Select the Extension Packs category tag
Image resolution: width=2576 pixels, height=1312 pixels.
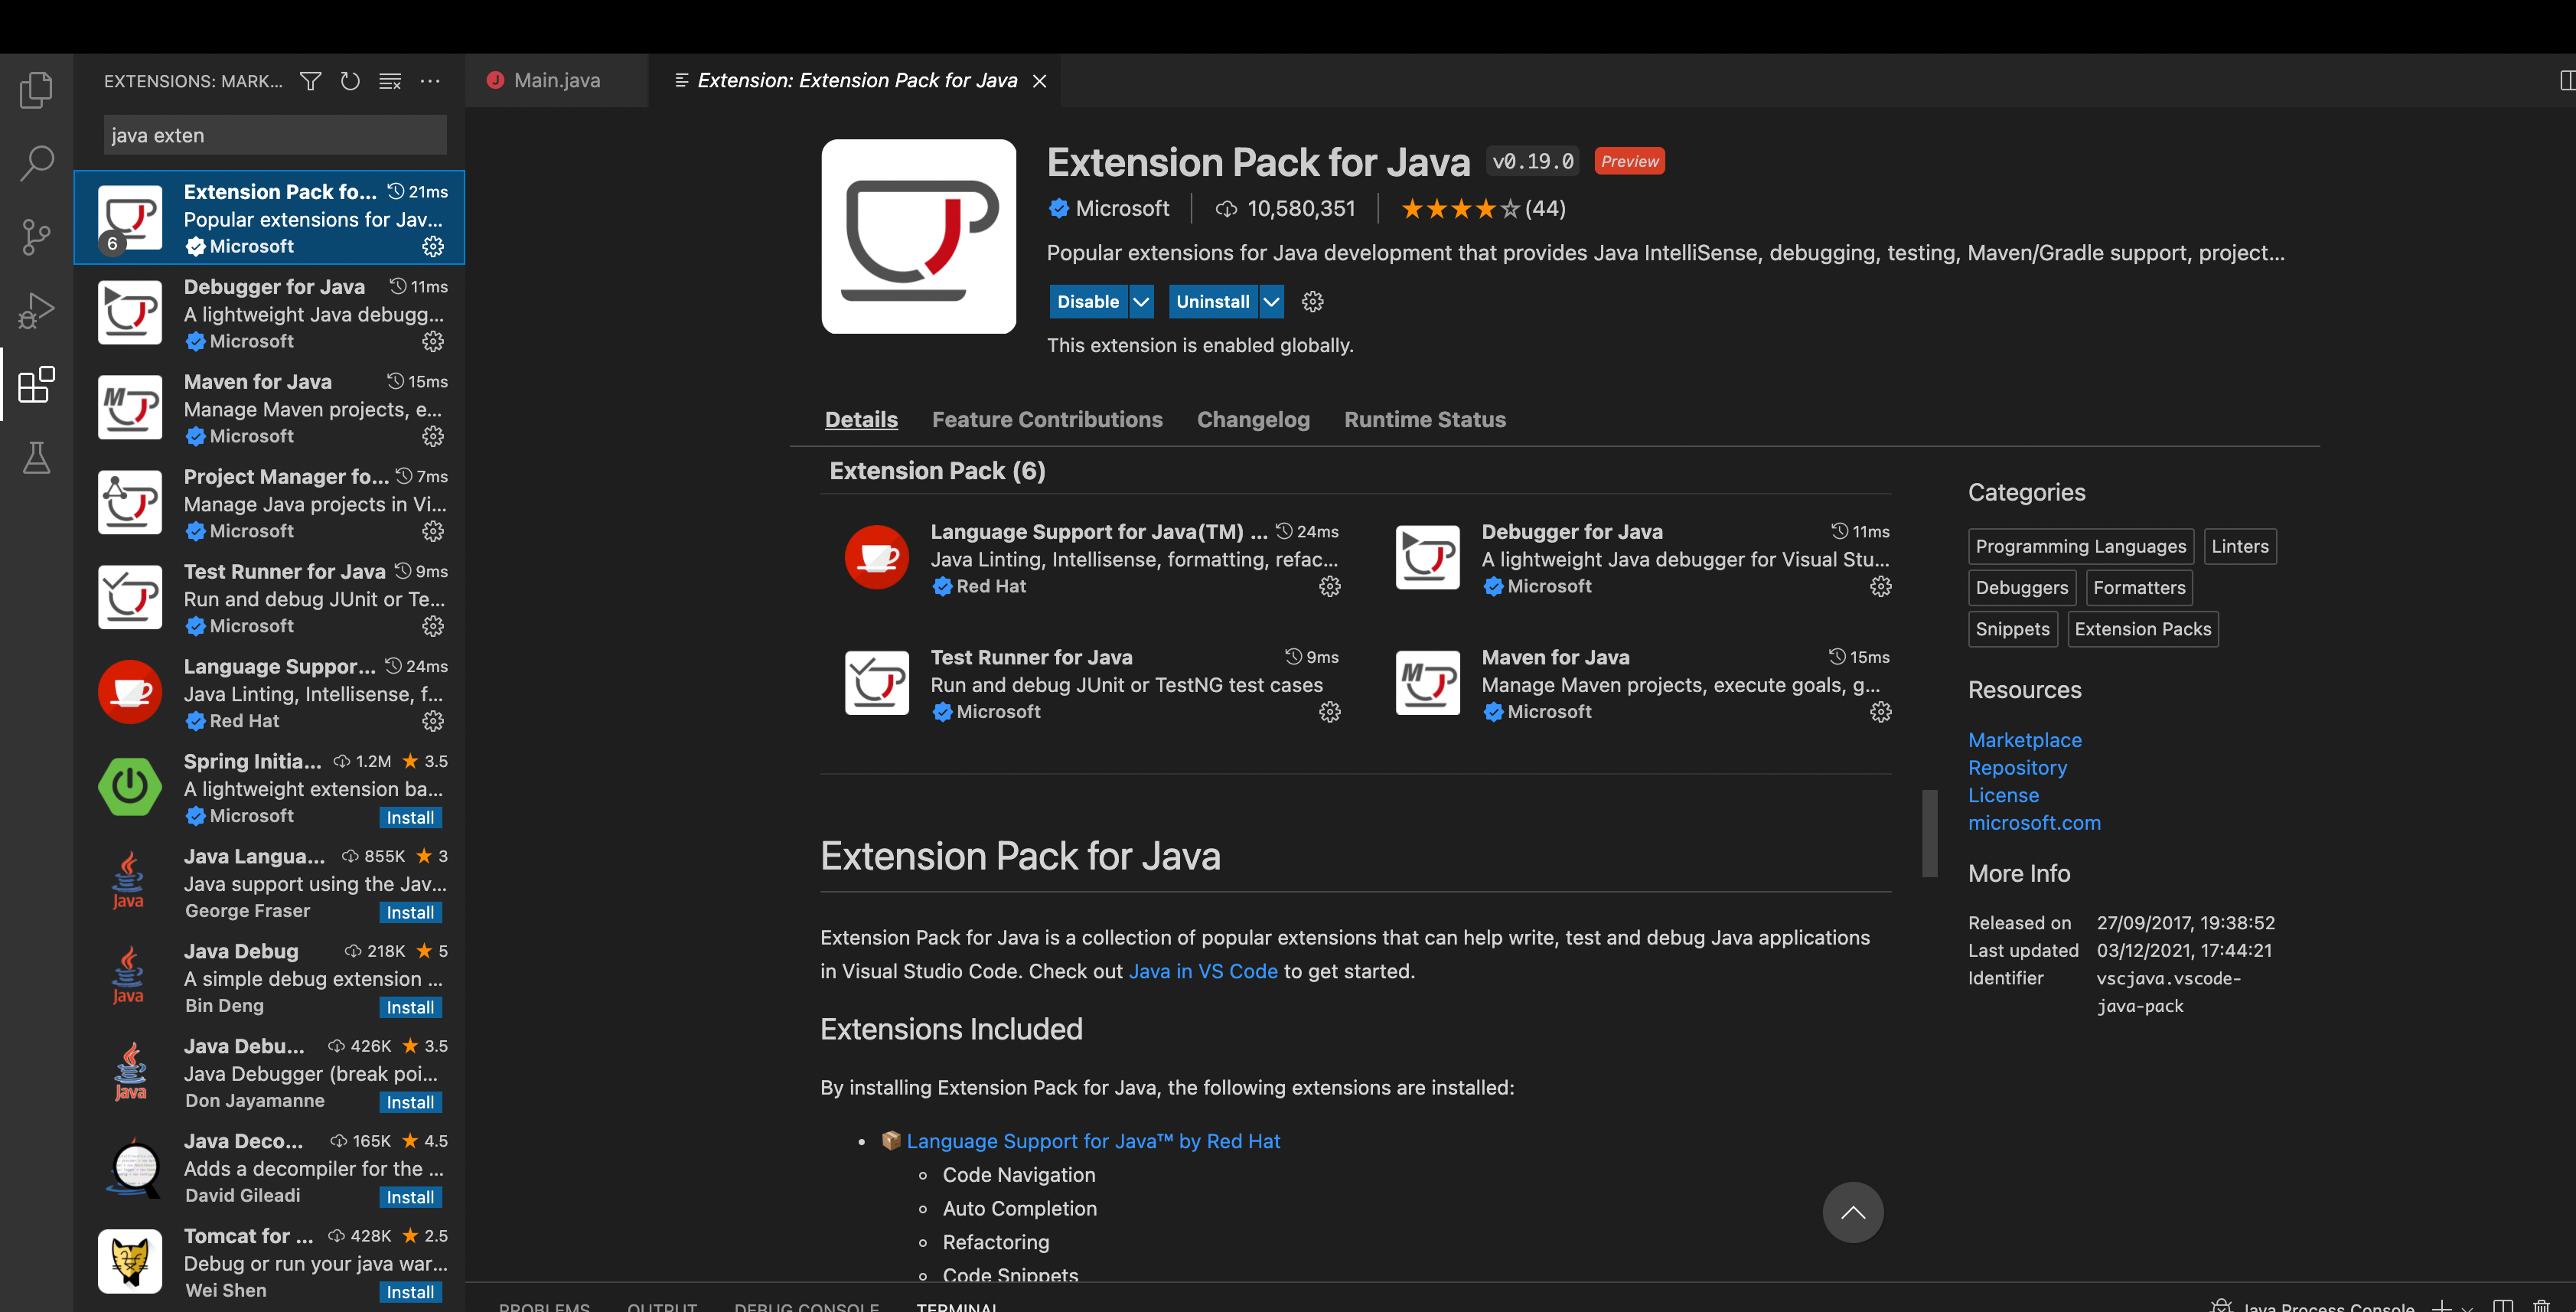click(2143, 629)
